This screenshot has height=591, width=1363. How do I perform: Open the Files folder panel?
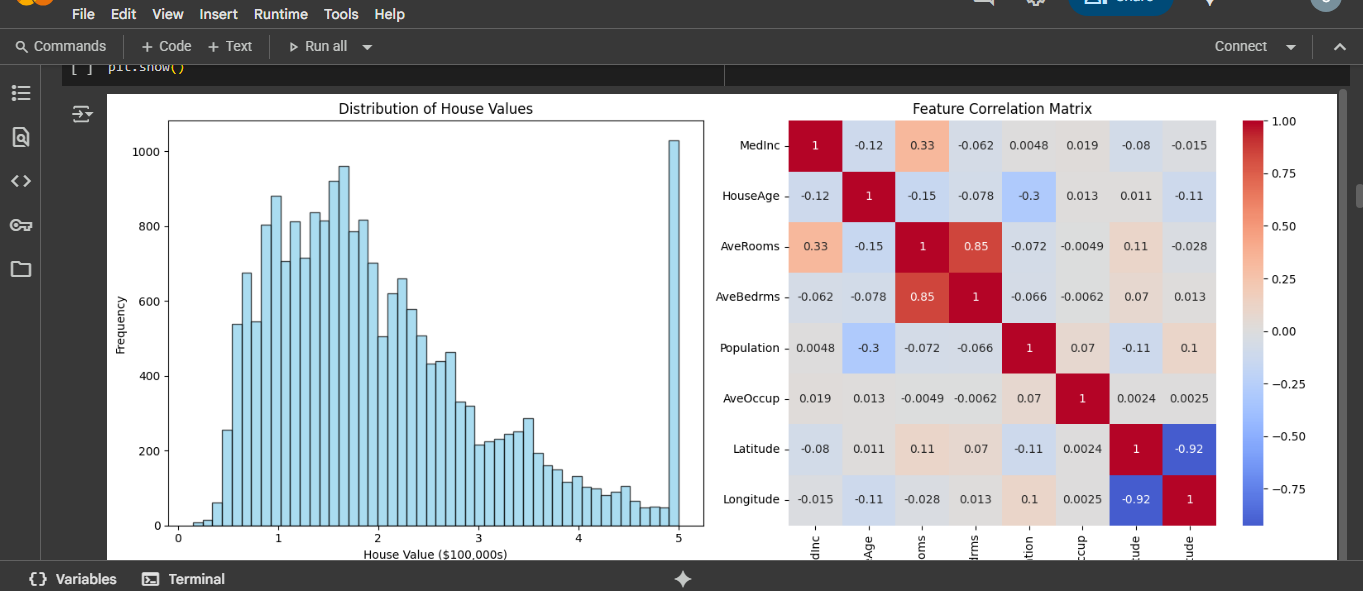tap(21, 269)
